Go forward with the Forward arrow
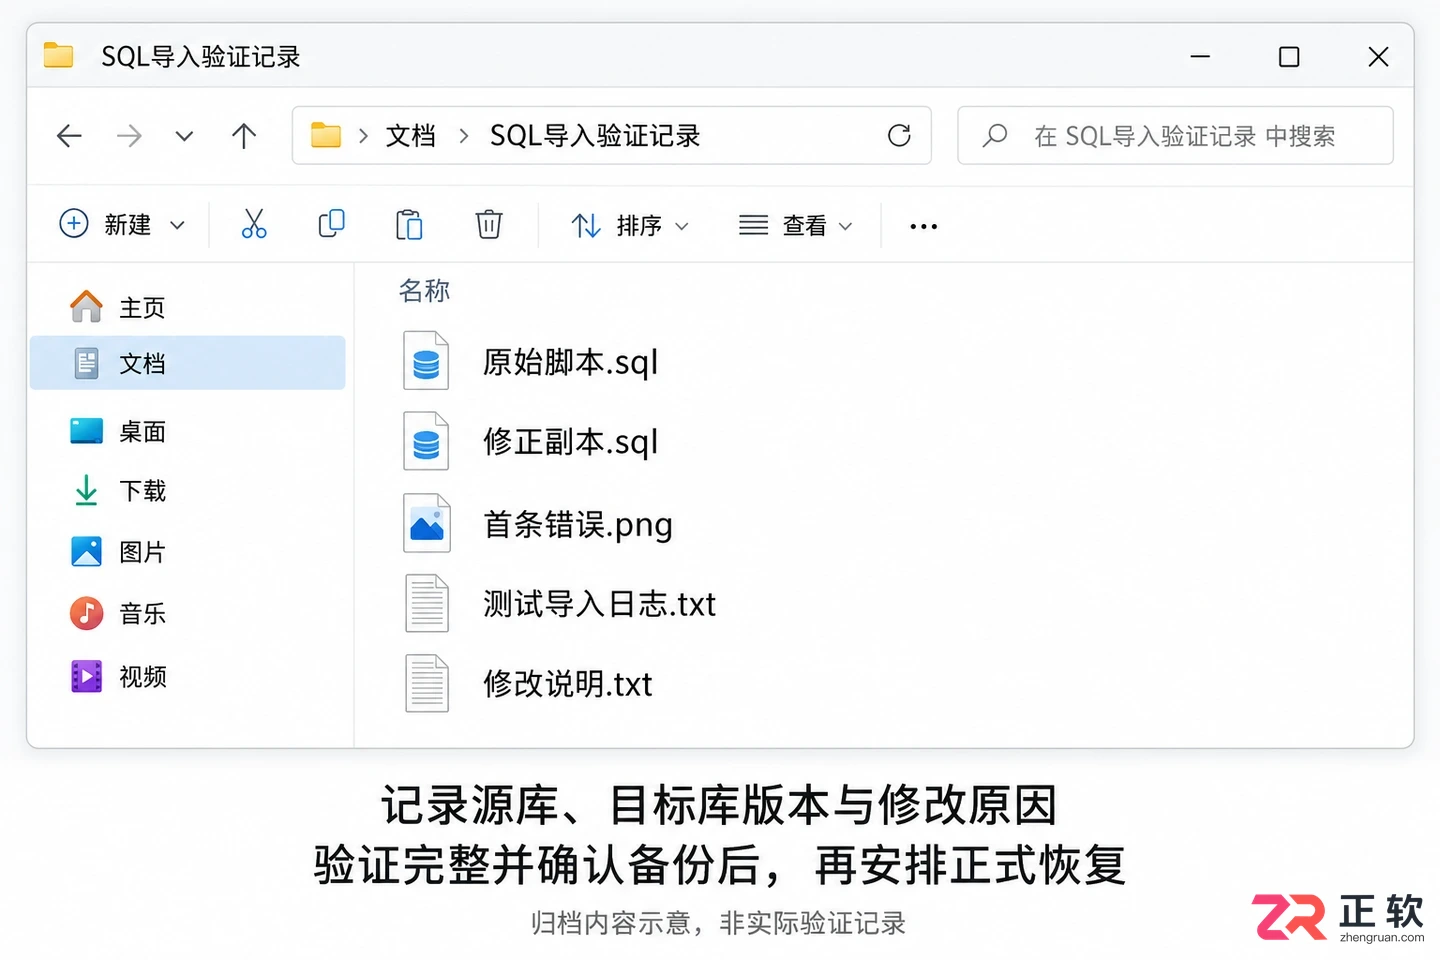 pos(129,136)
